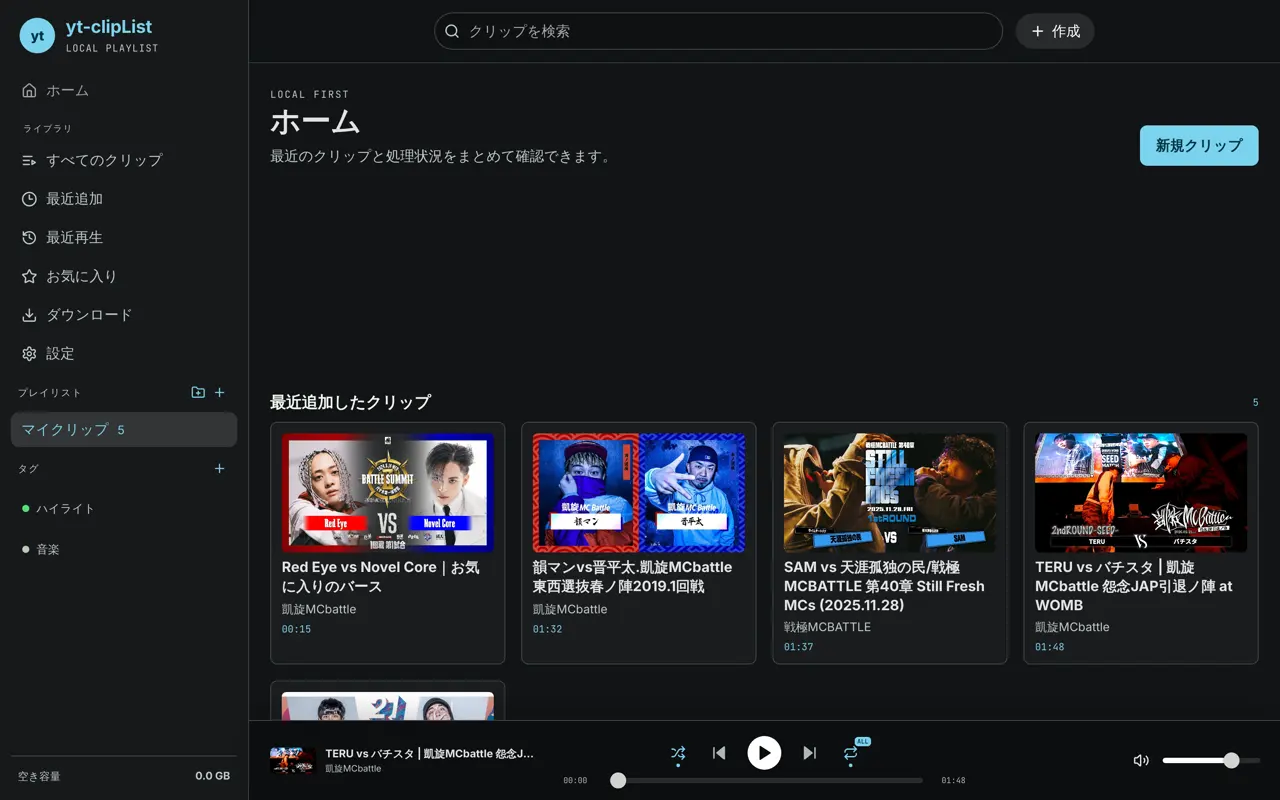This screenshot has height=800, width=1280.
Task: Open 設定 settings page
Action: (124, 354)
